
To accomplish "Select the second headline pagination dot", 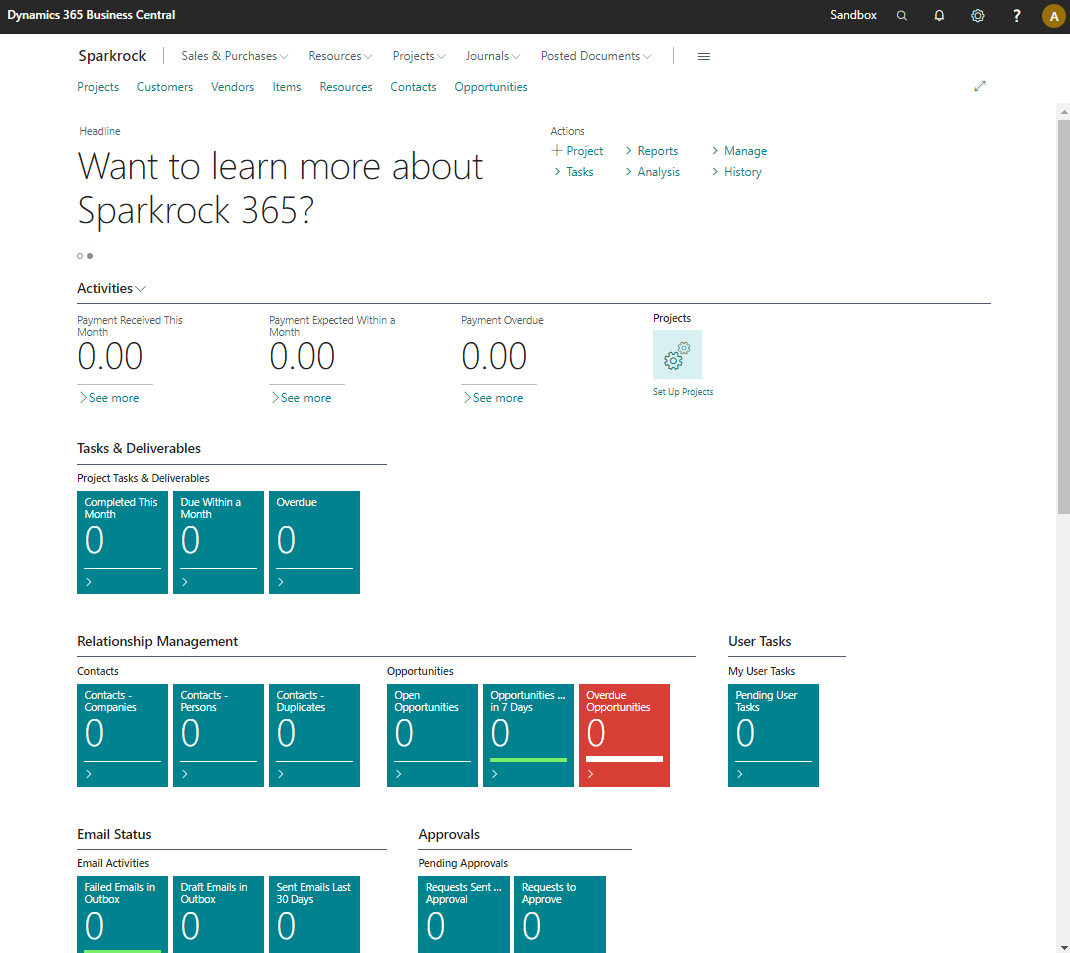I will pyautogui.click(x=90, y=256).
